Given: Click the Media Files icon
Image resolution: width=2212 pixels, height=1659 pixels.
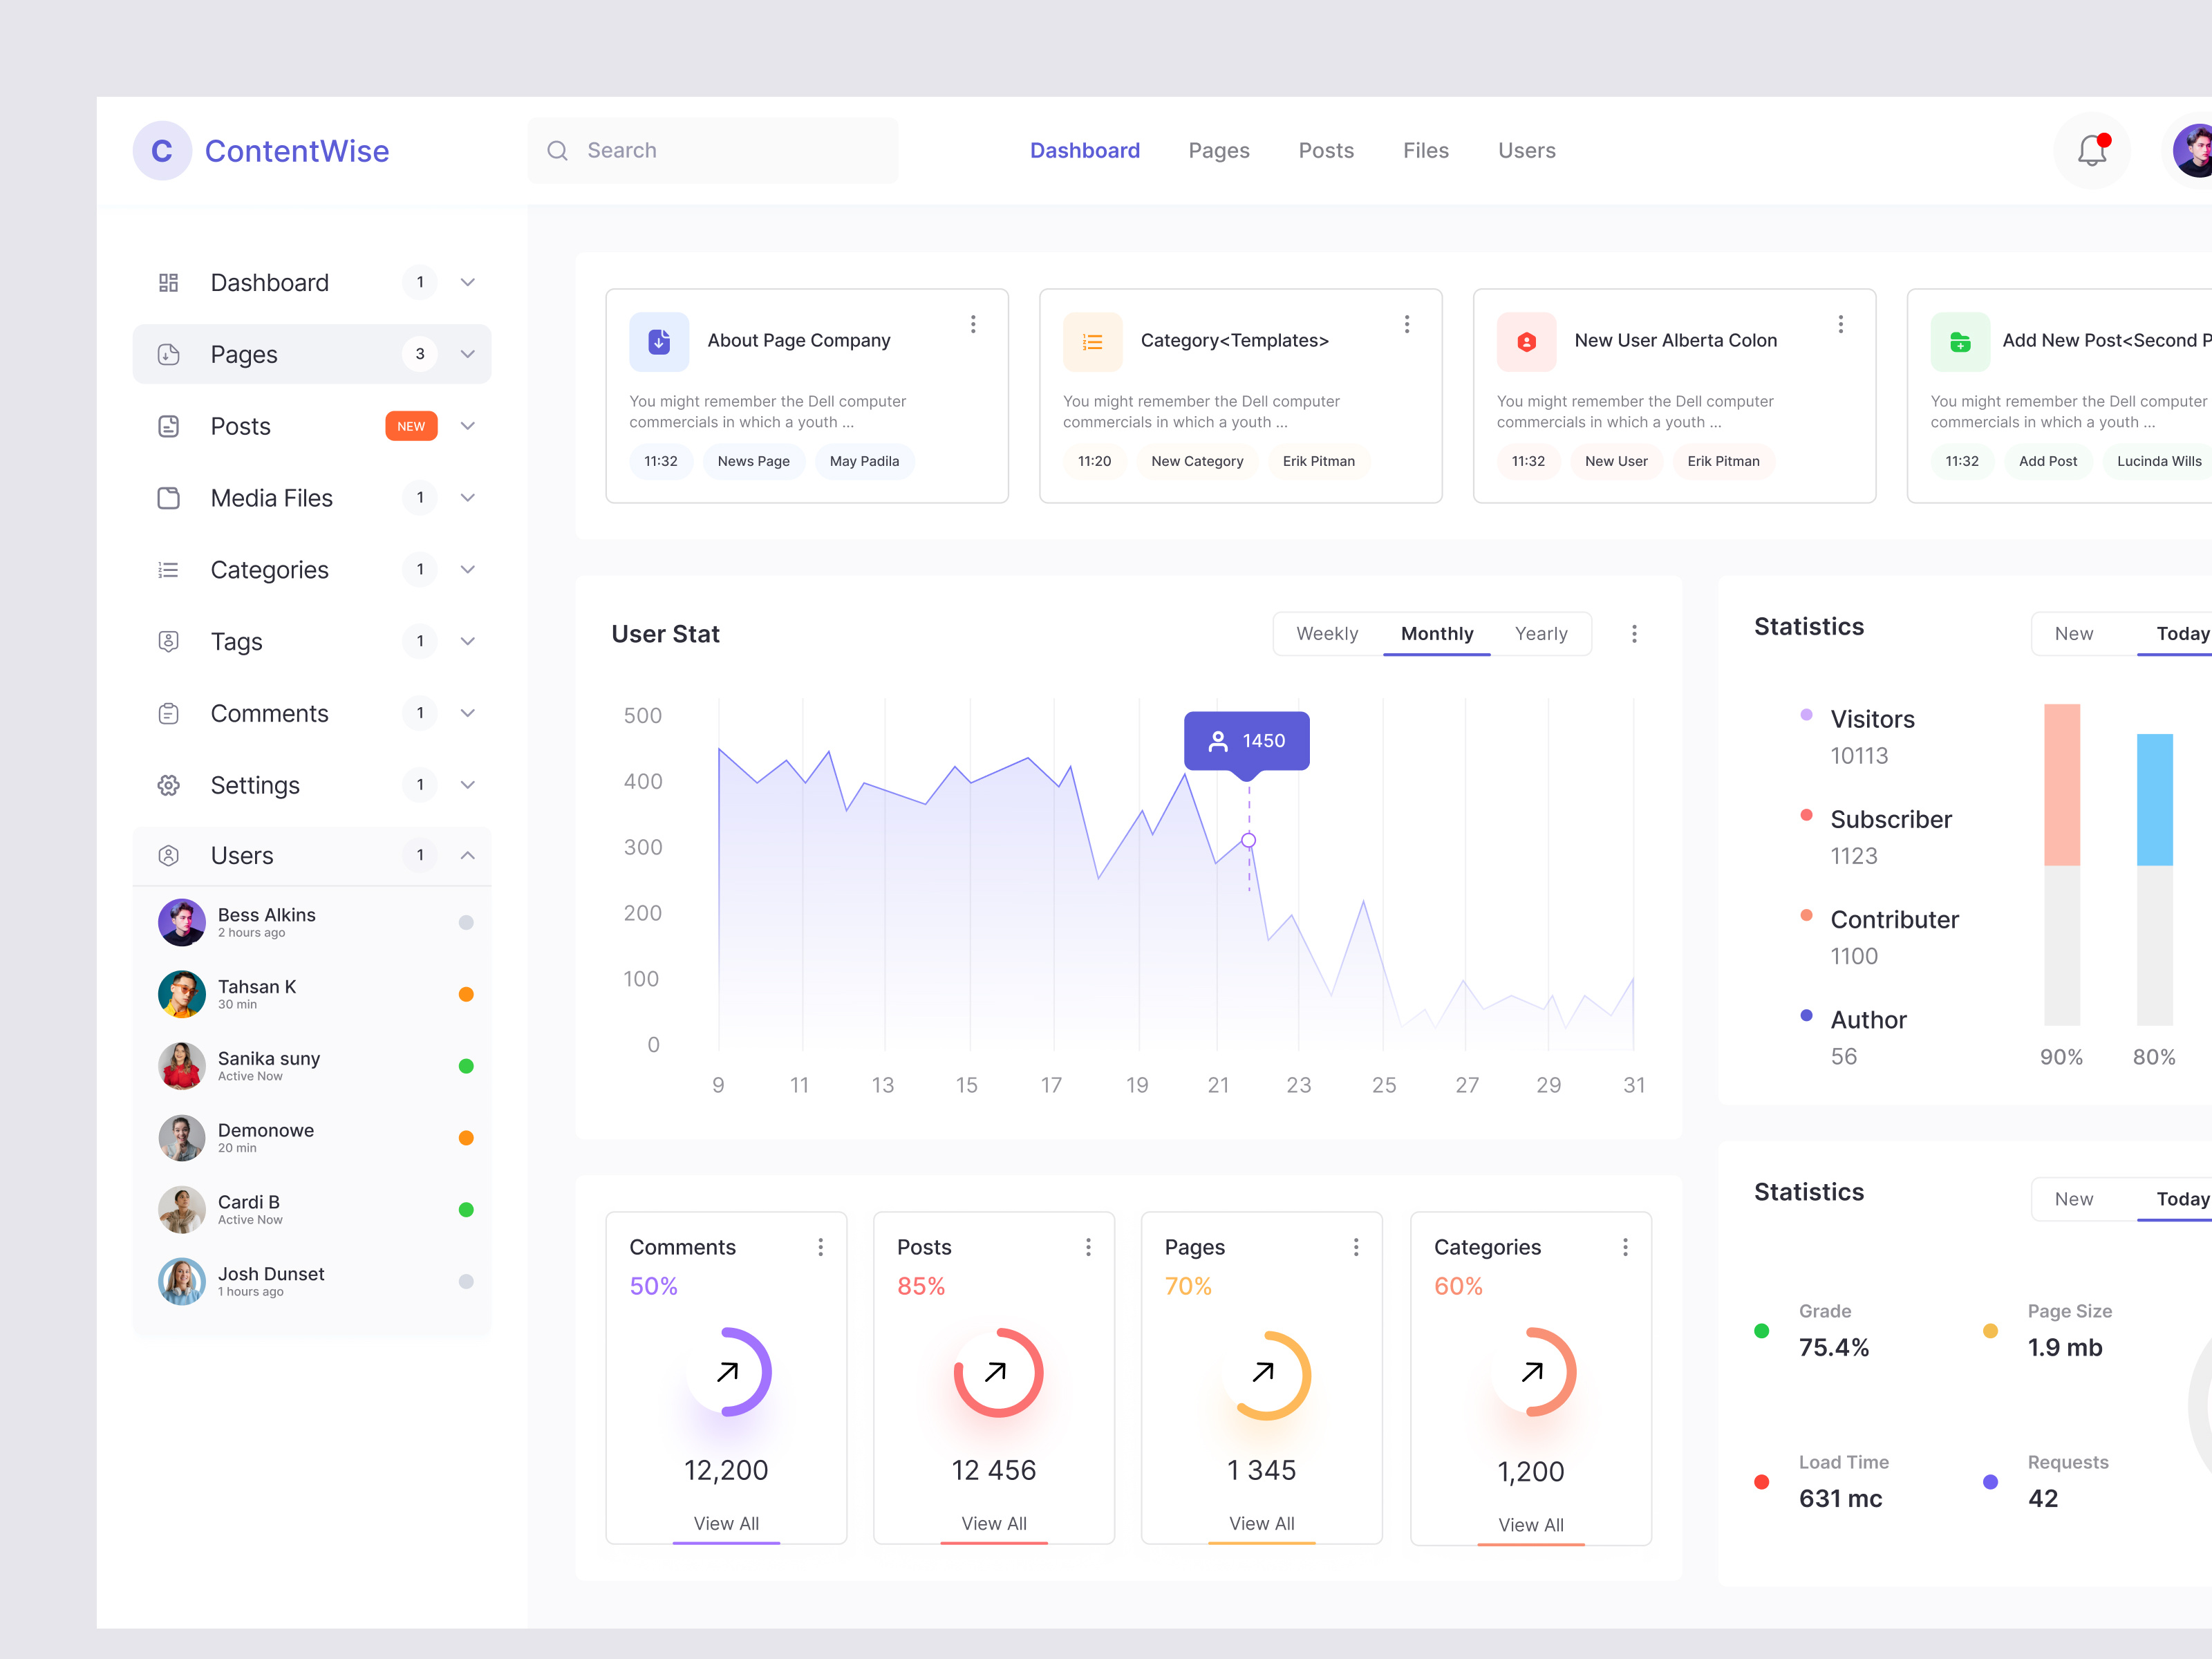Looking at the screenshot, I should (168, 497).
